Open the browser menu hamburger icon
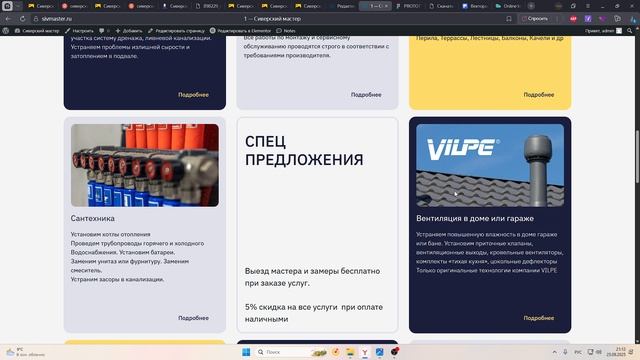The width and height of the screenshot is (640, 360). pos(588,6)
